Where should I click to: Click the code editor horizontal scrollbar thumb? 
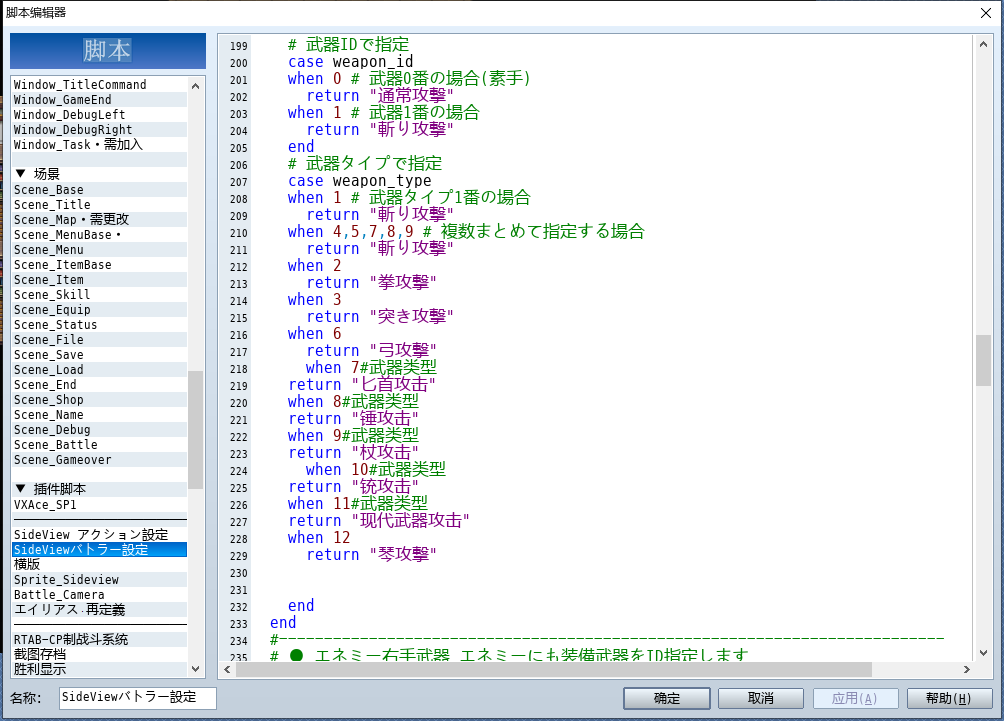[x=554, y=669]
